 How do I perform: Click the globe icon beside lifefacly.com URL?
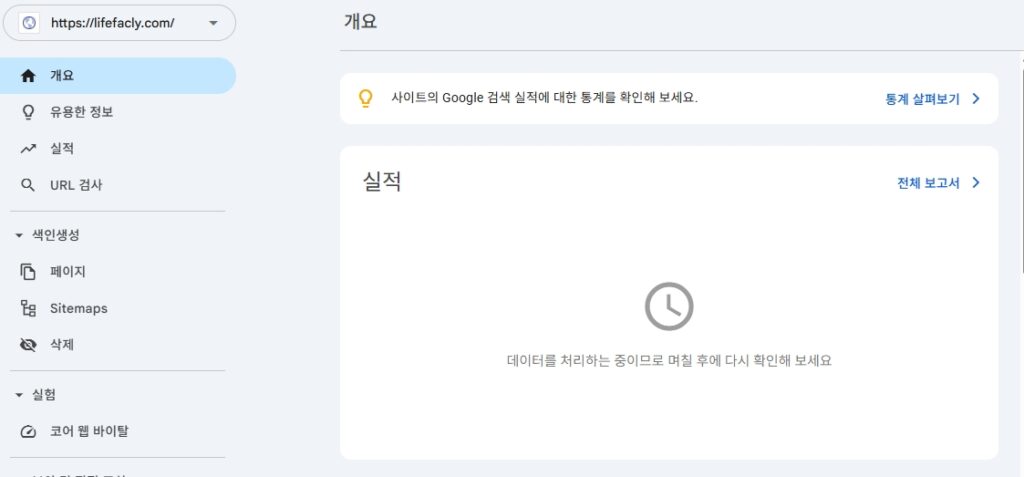(29, 23)
